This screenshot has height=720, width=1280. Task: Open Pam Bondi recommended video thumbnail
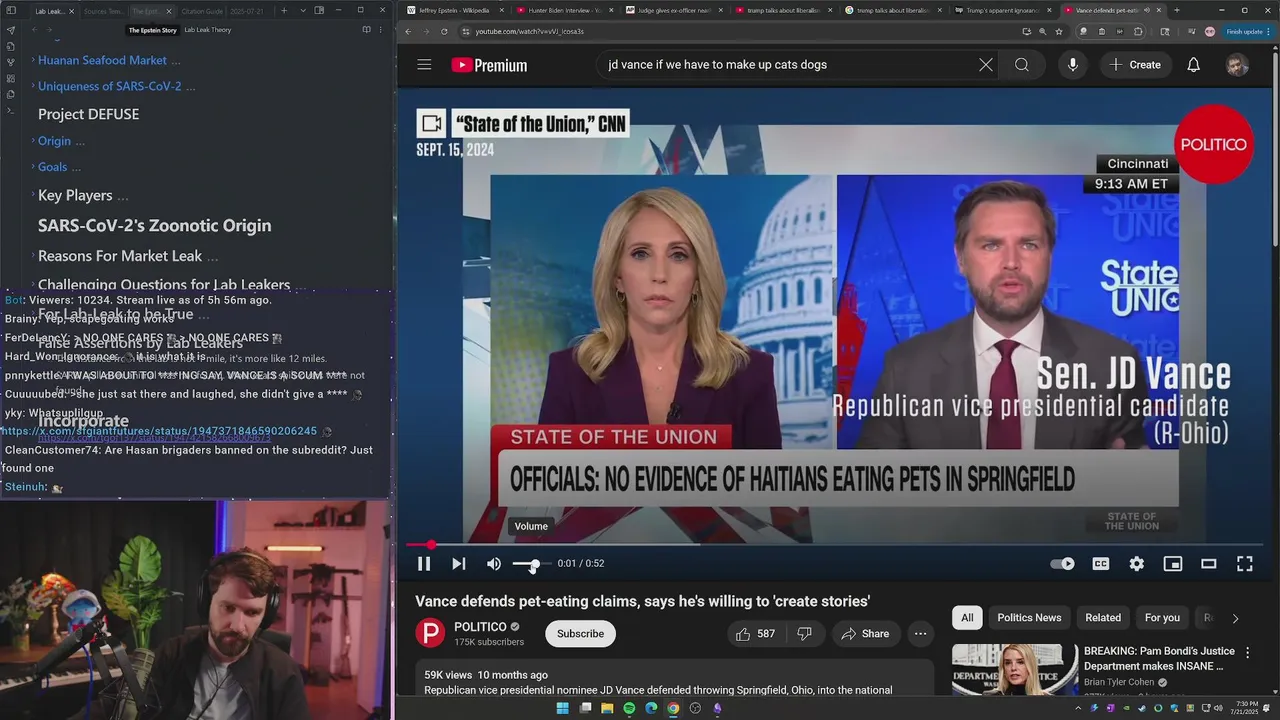click(x=1015, y=669)
